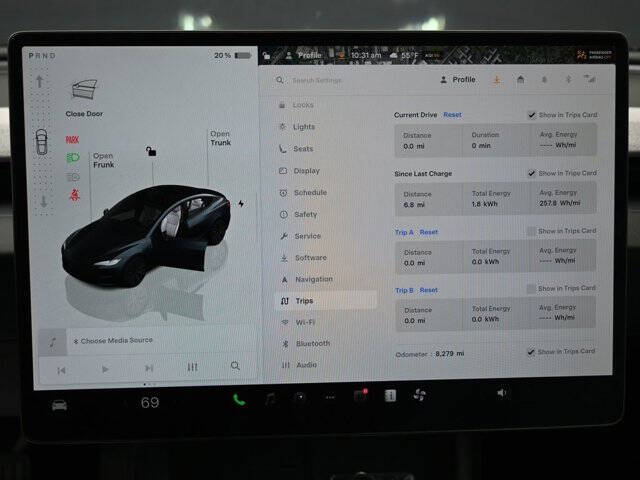Tap Open Trunk
This screenshot has width=640, height=480.
click(220, 138)
